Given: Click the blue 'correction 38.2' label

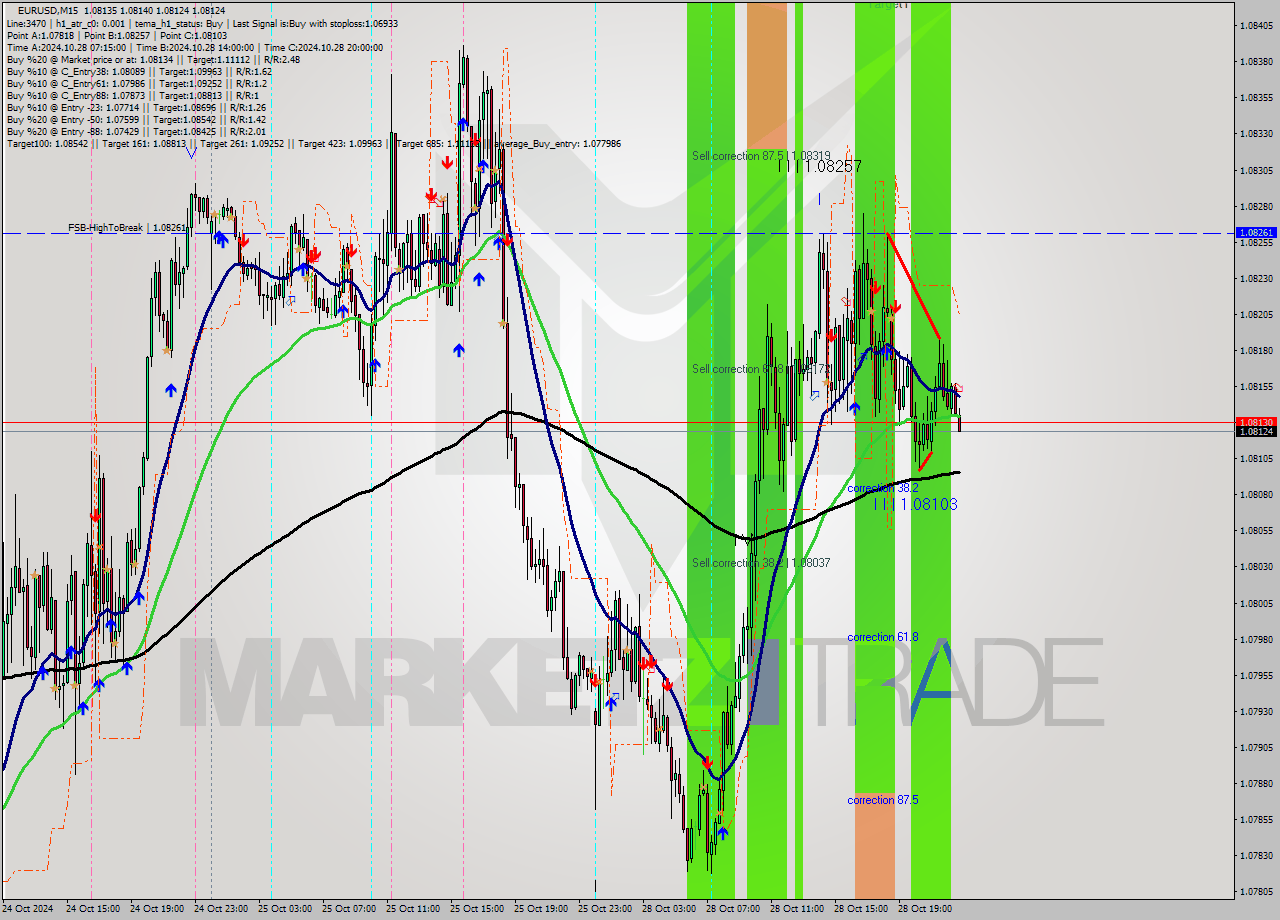Looking at the screenshot, I should pyautogui.click(x=883, y=488).
